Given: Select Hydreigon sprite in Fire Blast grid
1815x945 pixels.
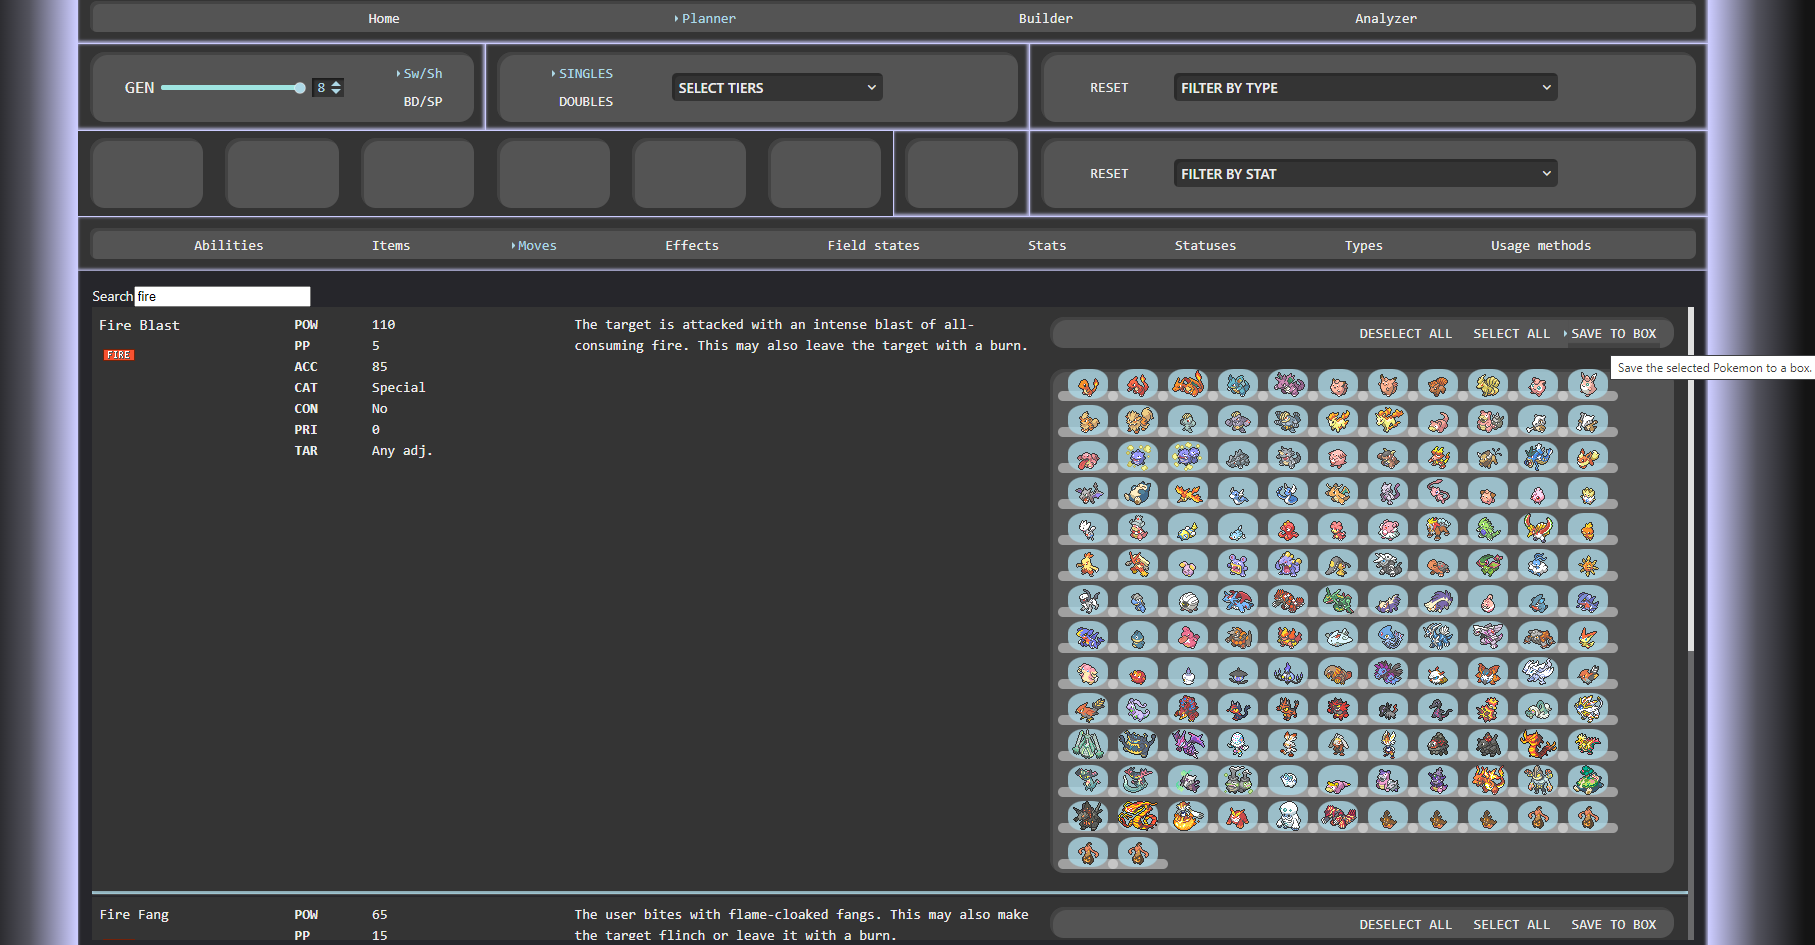Looking at the screenshot, I should click(1388, 672).
